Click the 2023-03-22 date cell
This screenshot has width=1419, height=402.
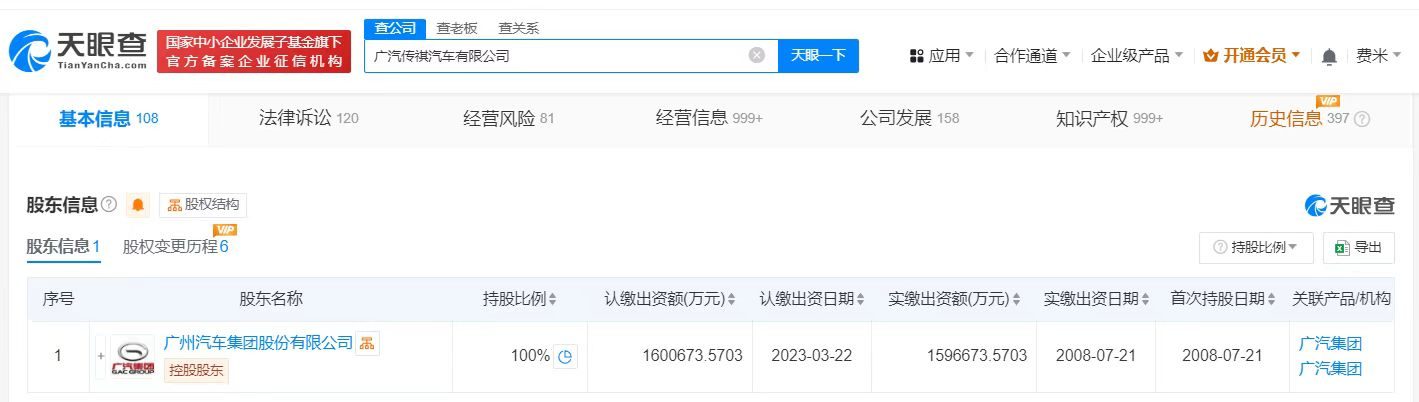coord(813,356)
